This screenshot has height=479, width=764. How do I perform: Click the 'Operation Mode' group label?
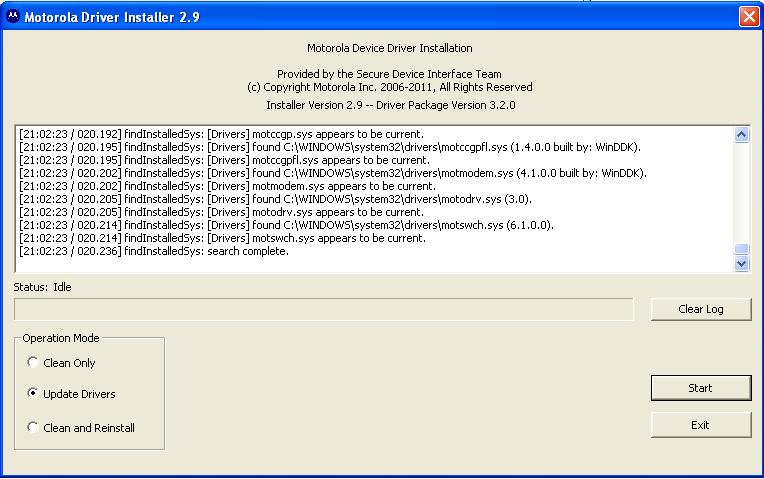coord(61,338)
